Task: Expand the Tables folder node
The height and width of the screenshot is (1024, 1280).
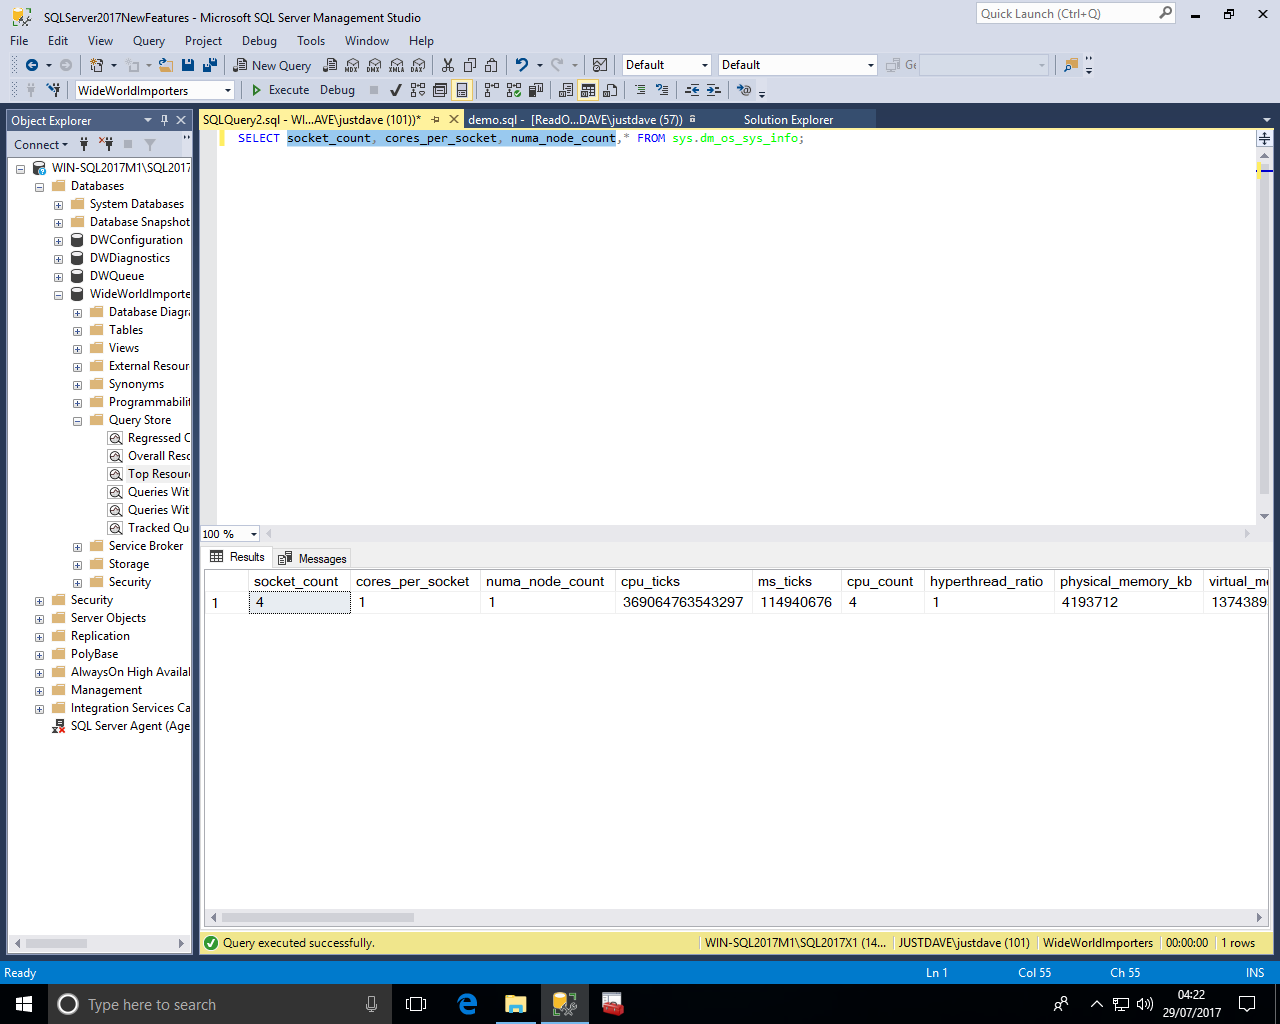Action: click(77, 331)
